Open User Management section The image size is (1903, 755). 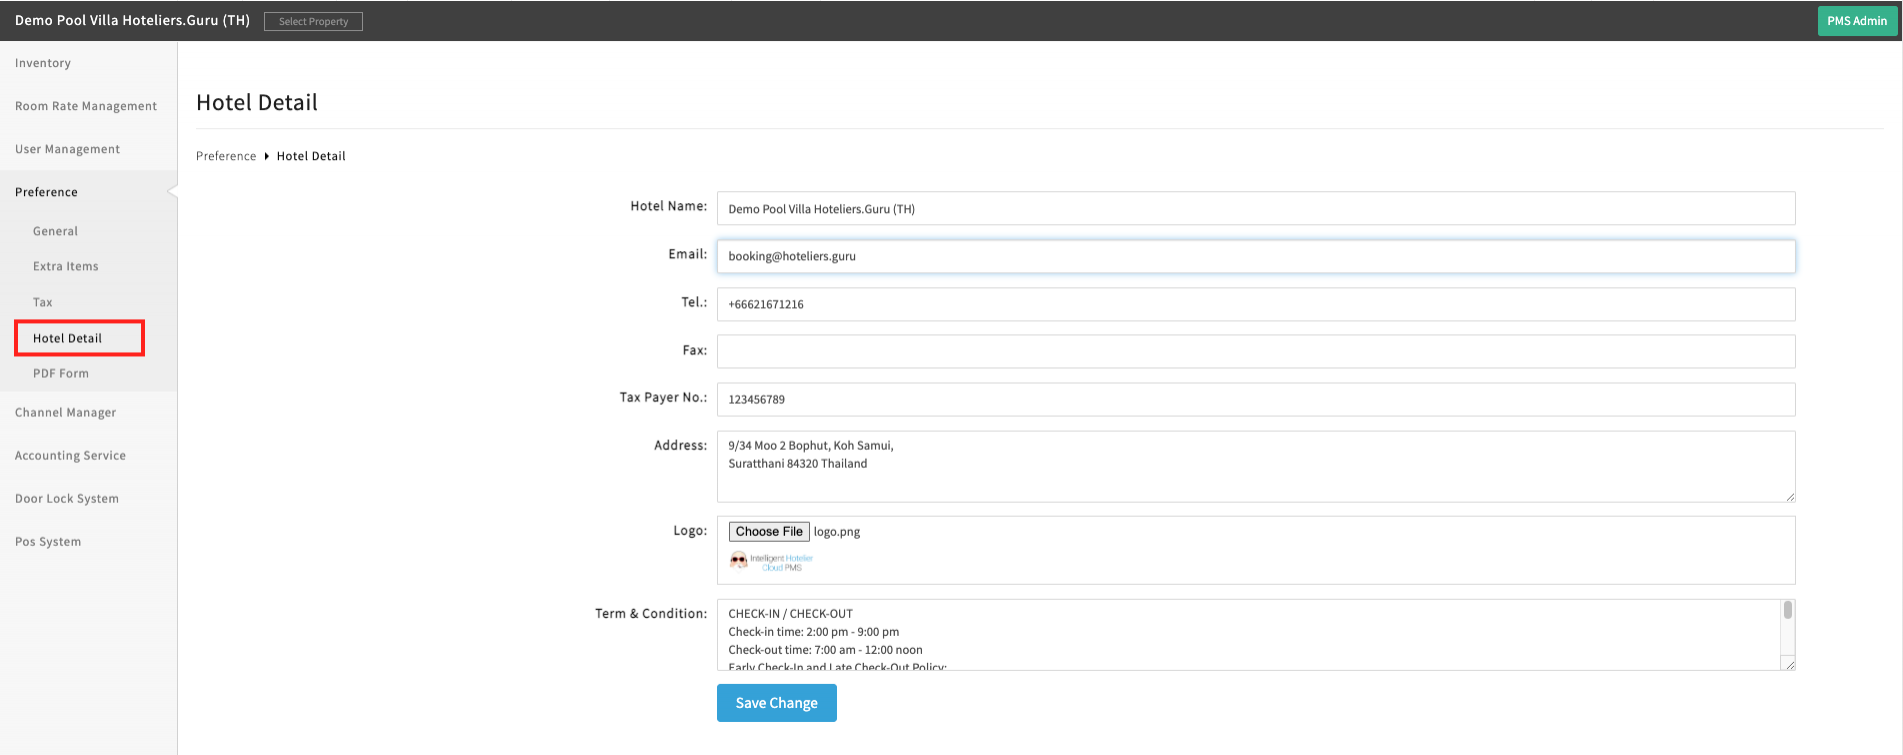pos(67,149)
